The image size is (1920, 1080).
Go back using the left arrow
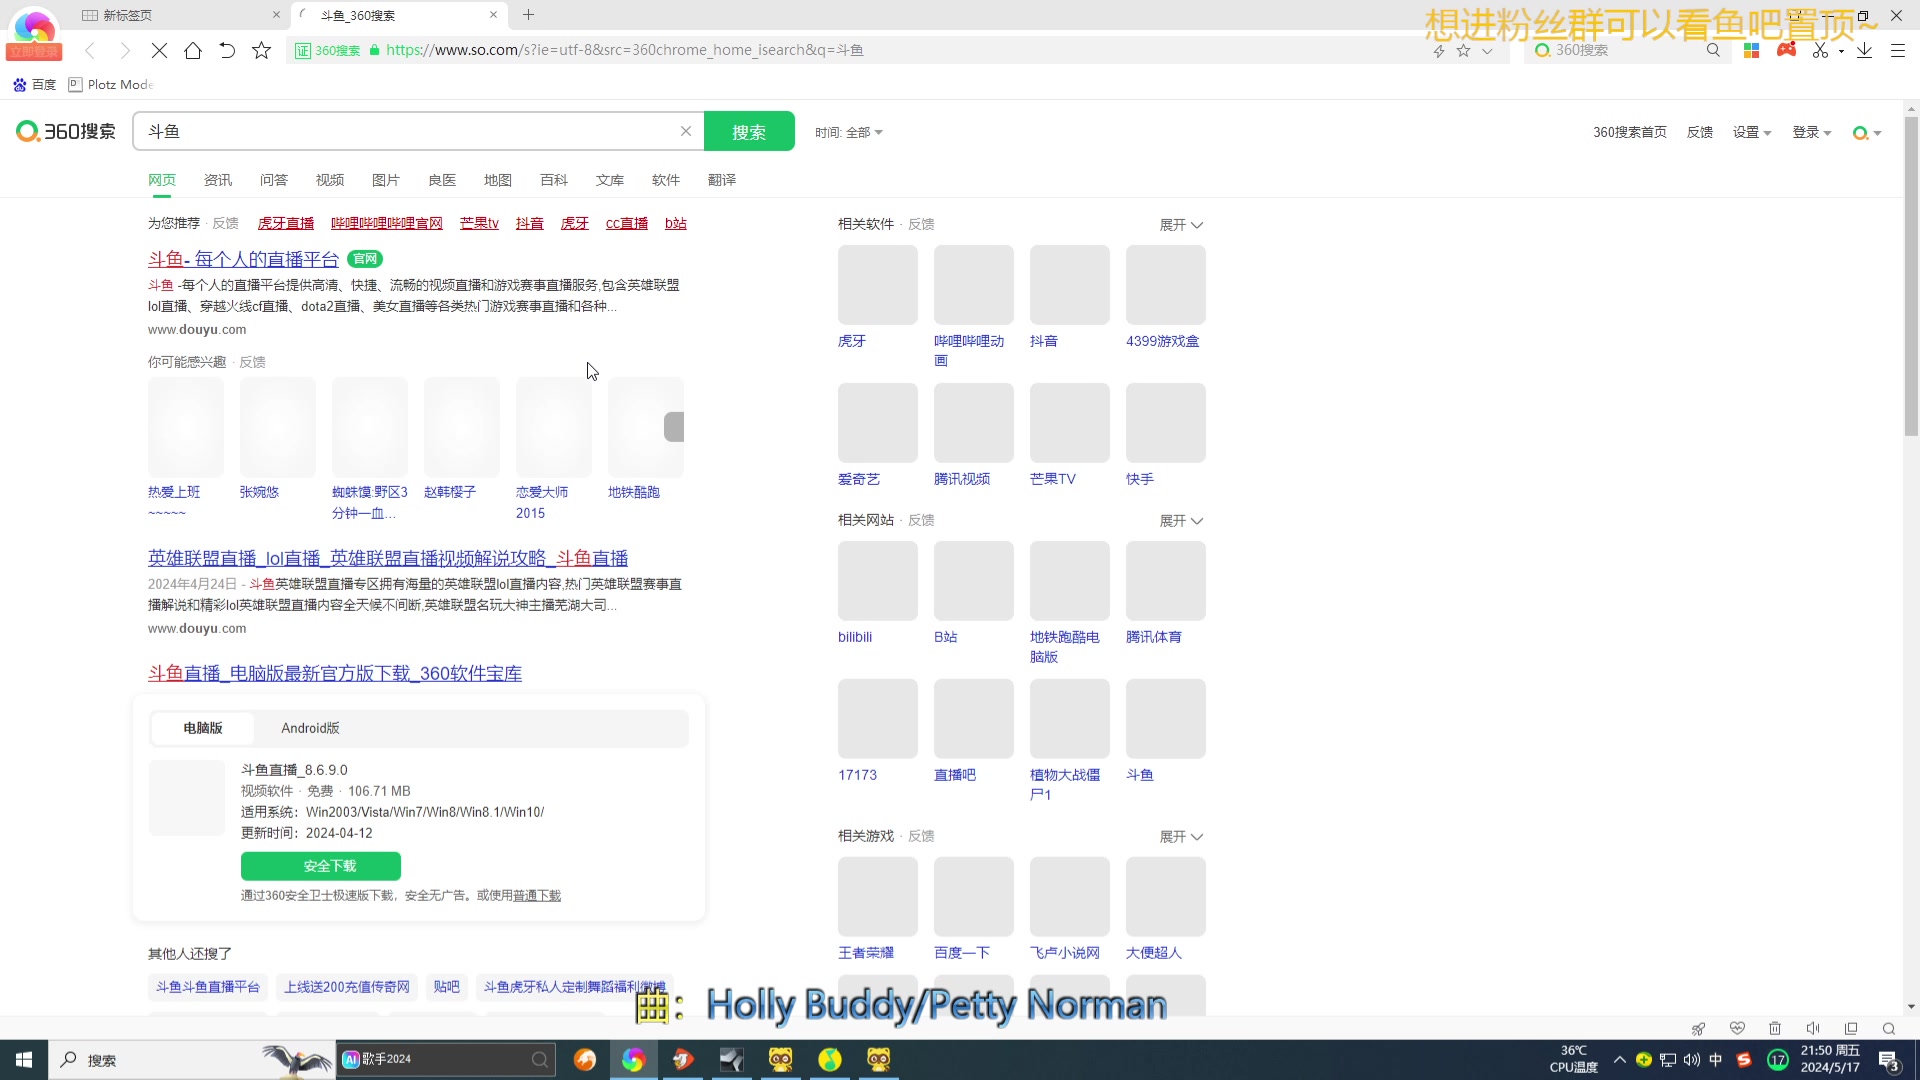[90, 50]
